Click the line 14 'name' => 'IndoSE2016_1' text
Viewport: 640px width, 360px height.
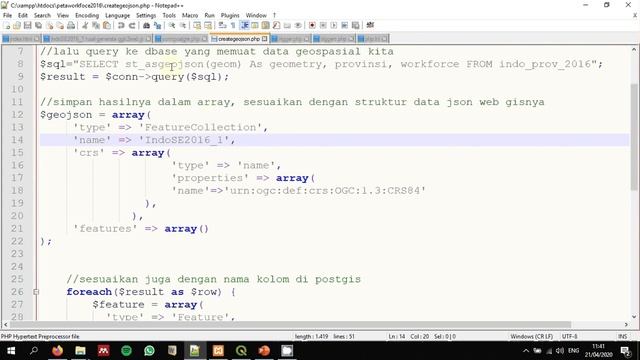(x=154, y=140)
